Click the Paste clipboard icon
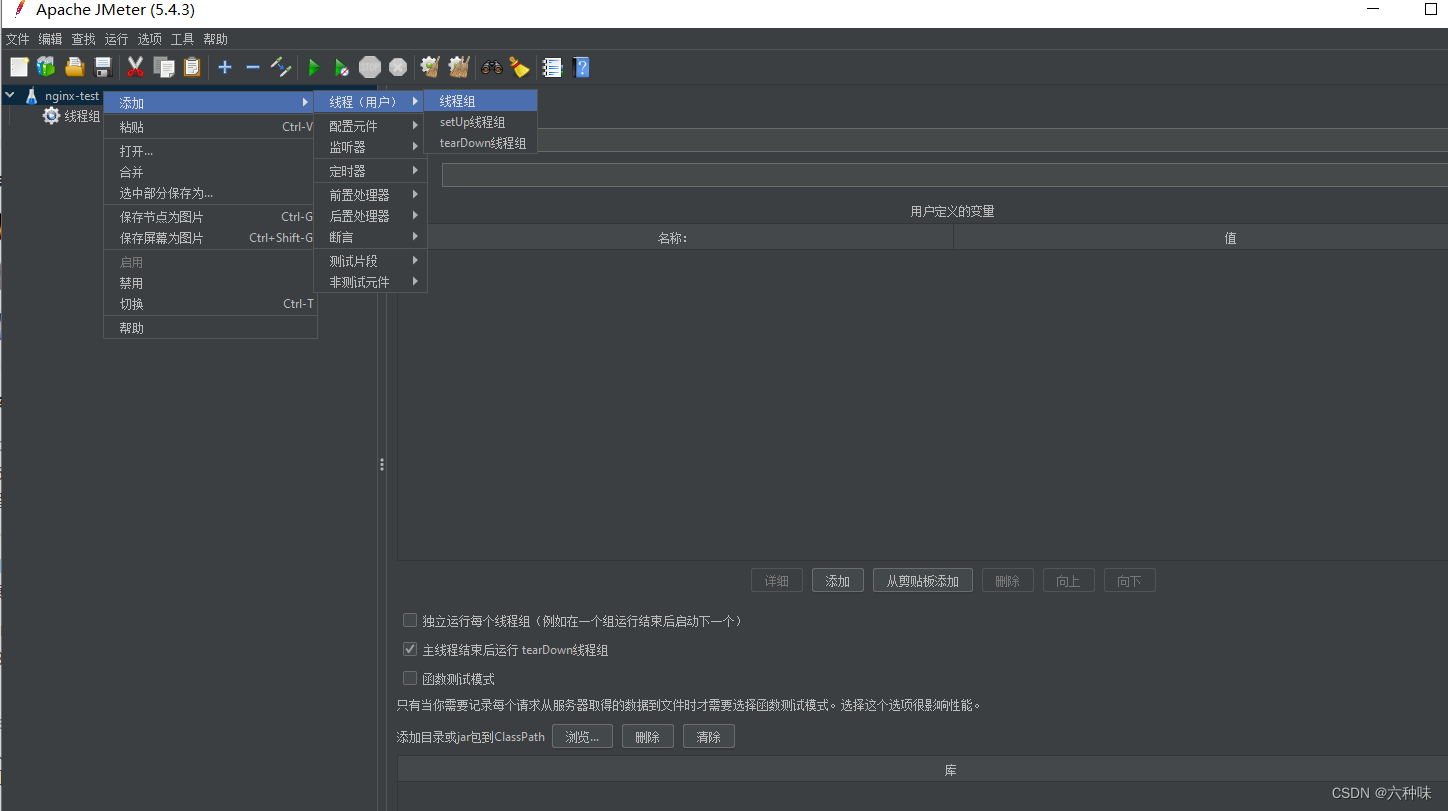 coord(191,67)
